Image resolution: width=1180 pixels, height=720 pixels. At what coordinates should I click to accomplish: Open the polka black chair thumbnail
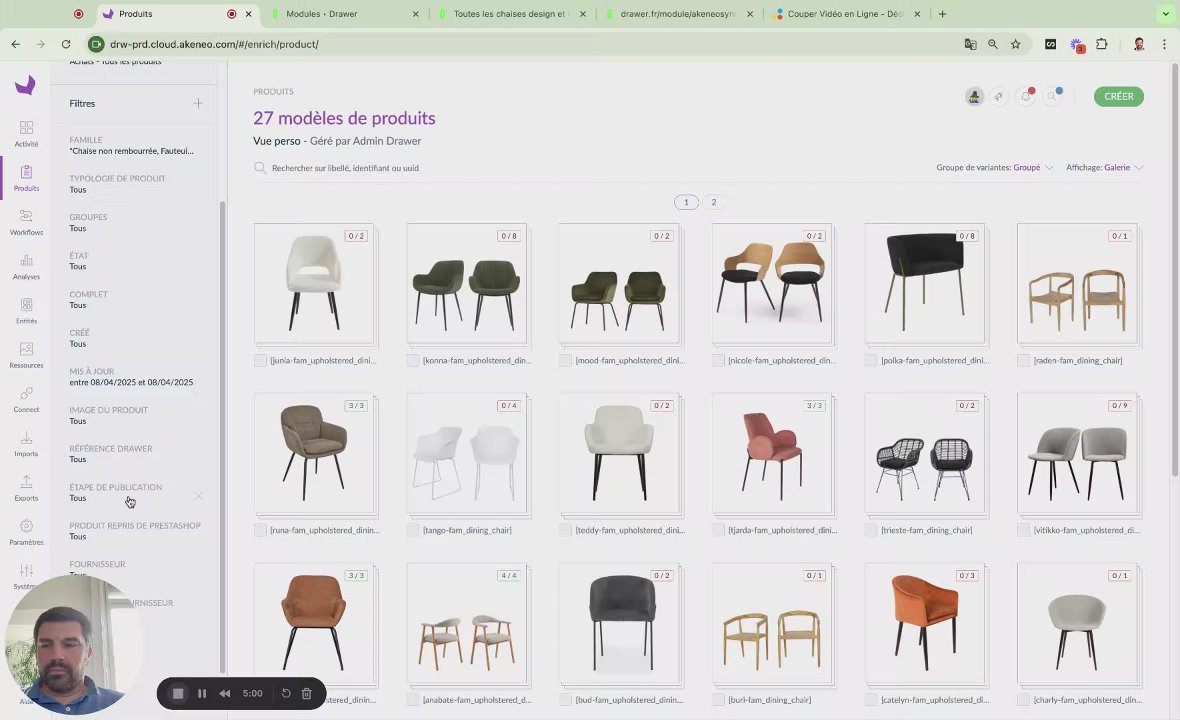[x=925, y=283]
